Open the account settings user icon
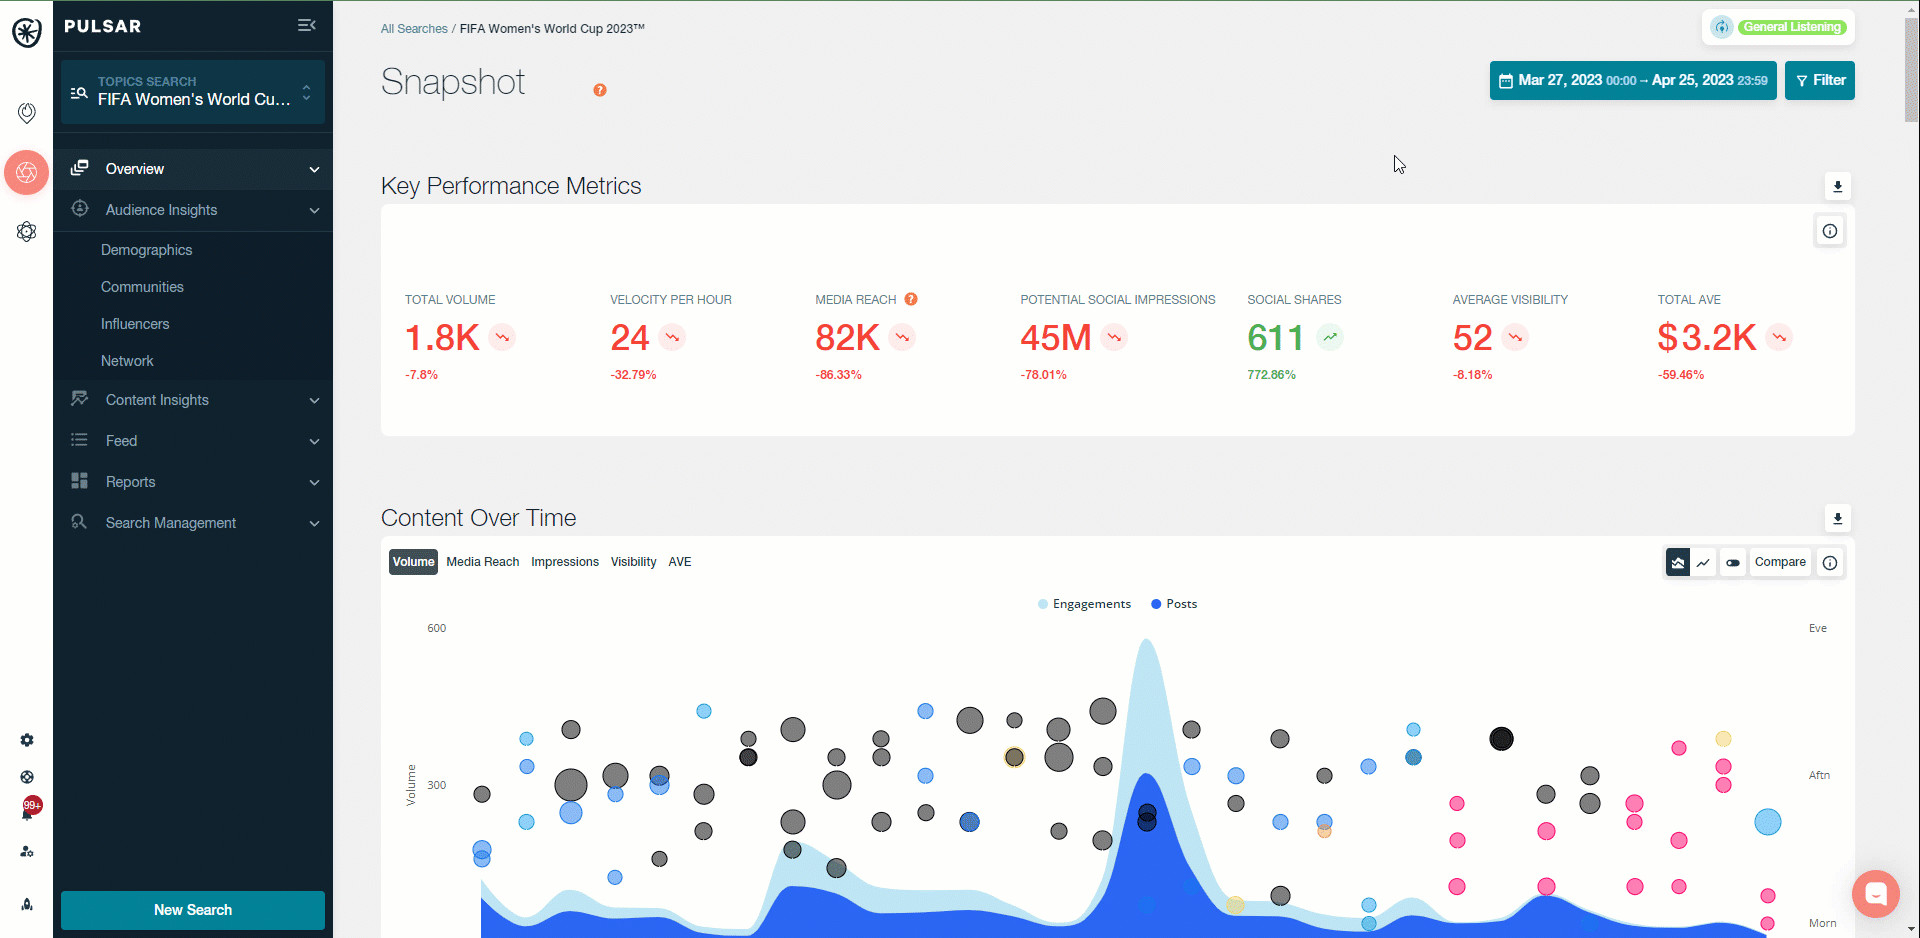 click(x=27, y=852)
